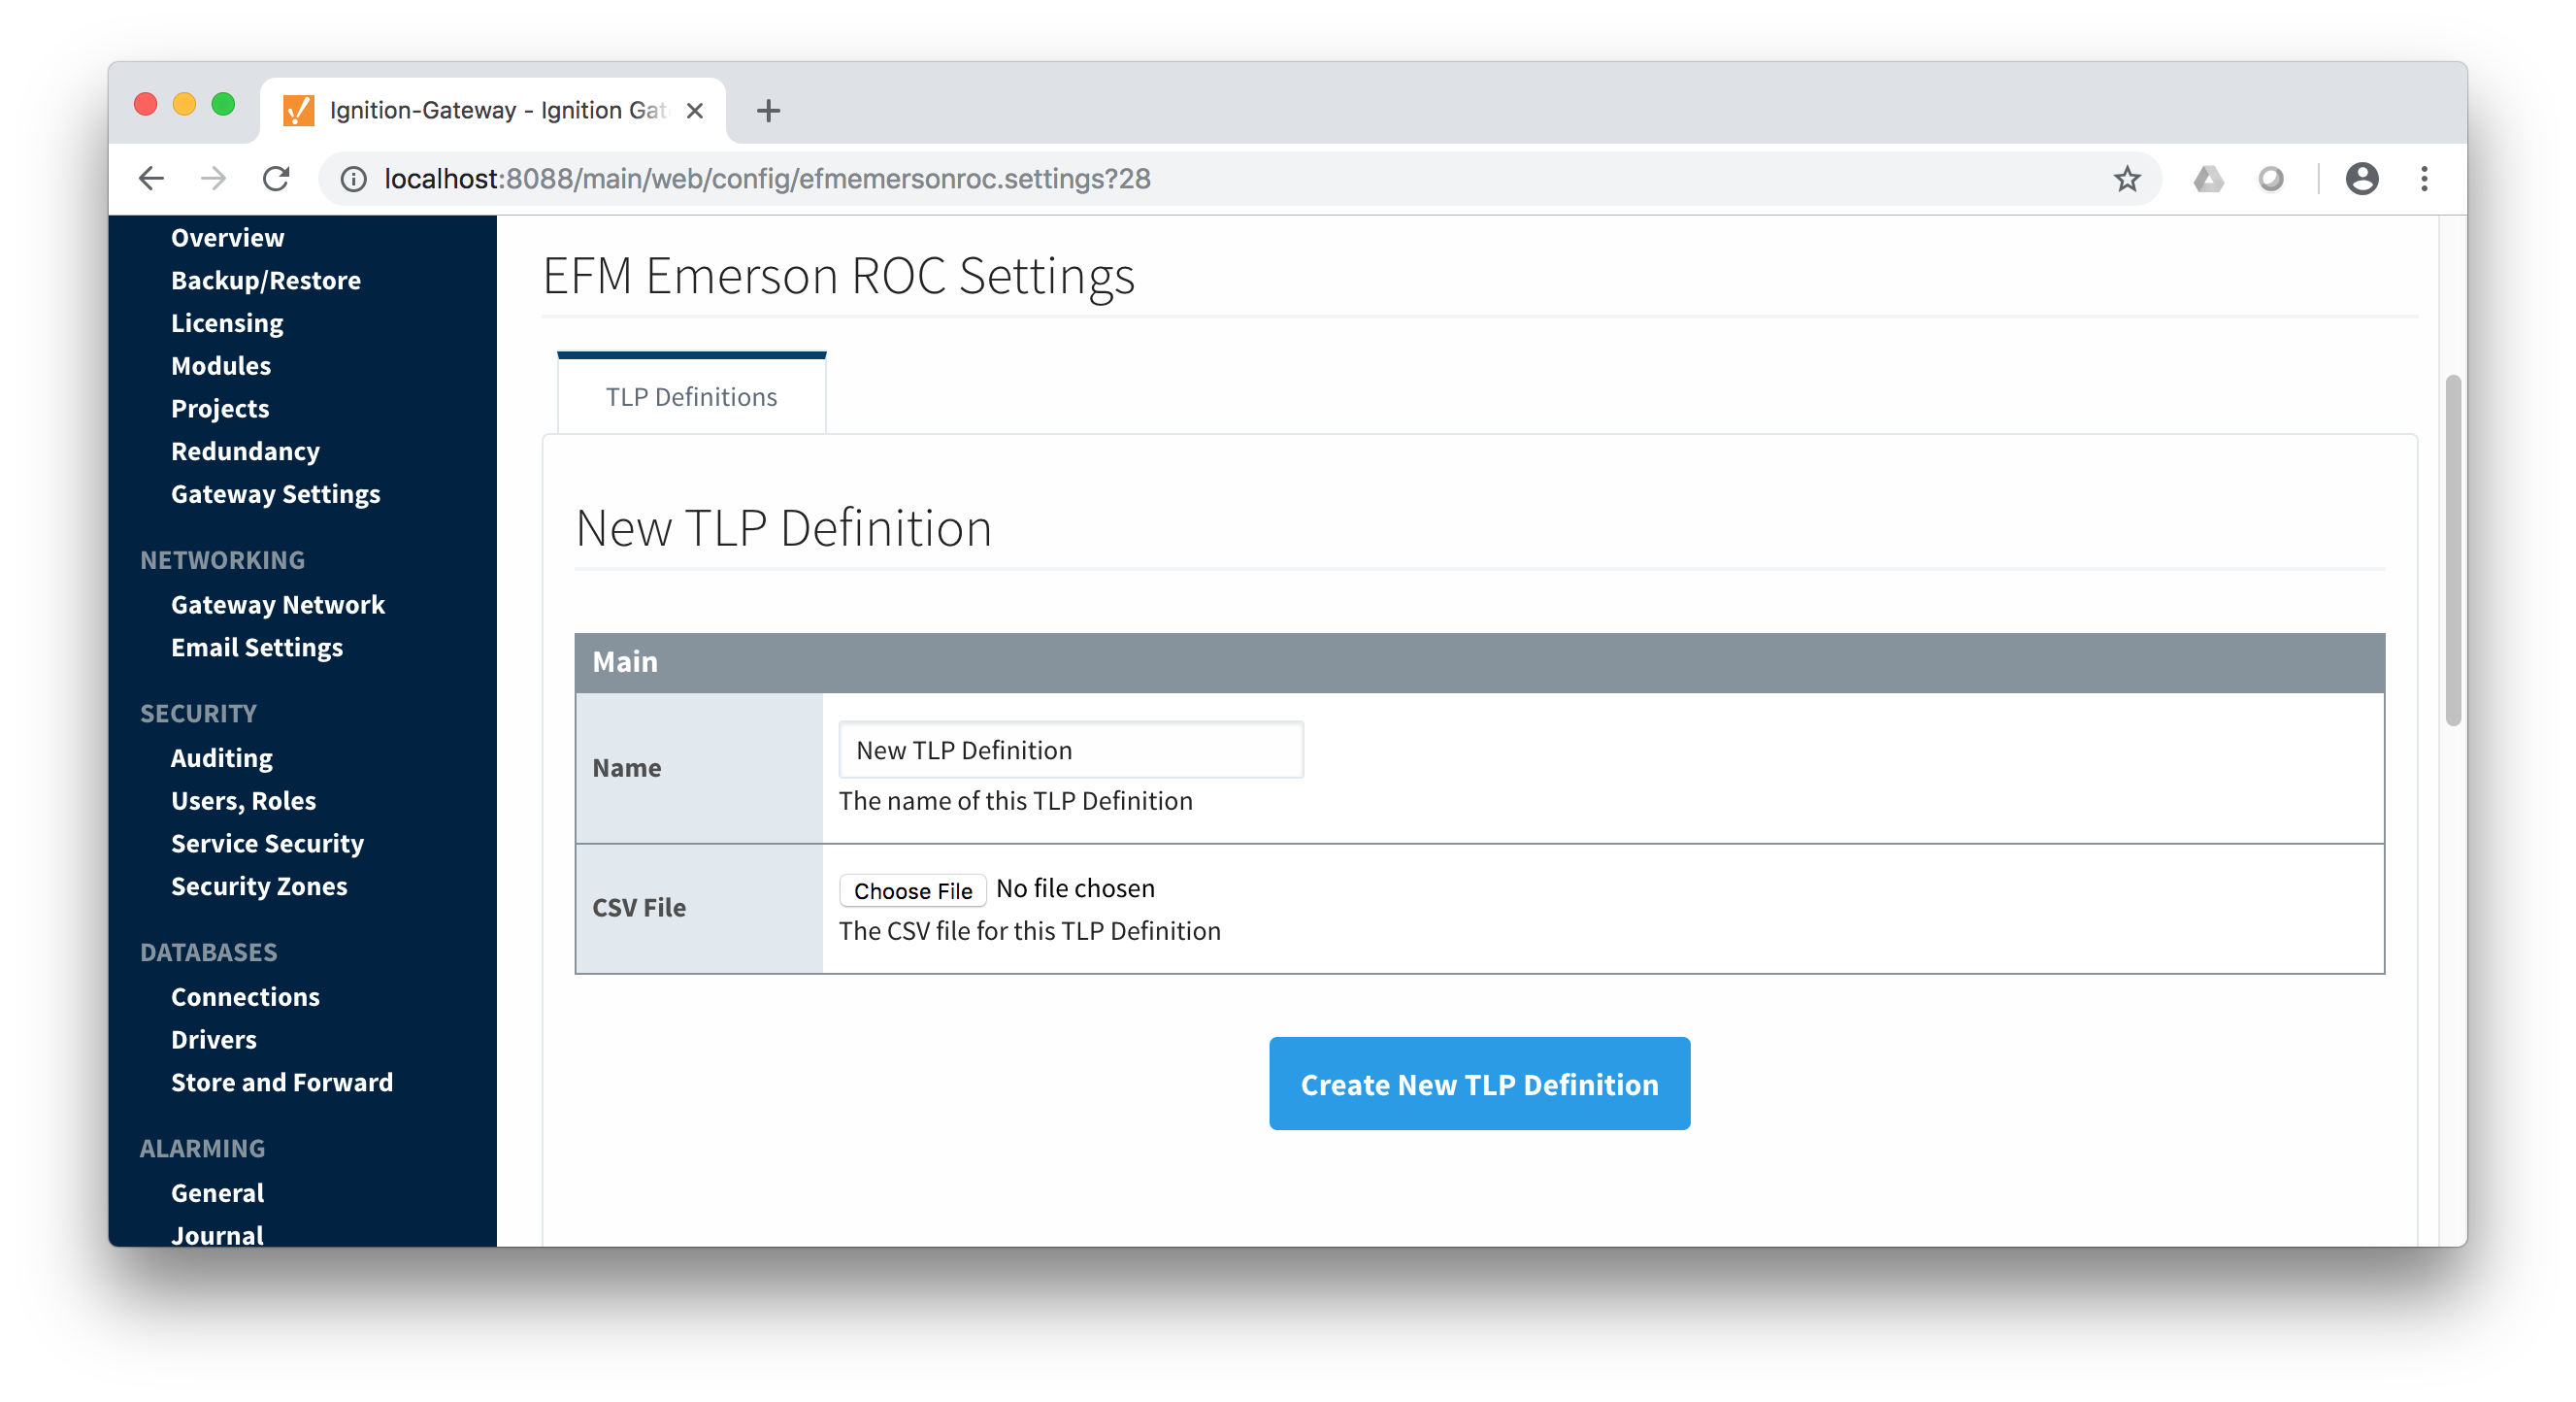Viewport: 2576px width, 1402px height.
Task: Click Create New TLP Definition button
Action: coord(1478,1083)
